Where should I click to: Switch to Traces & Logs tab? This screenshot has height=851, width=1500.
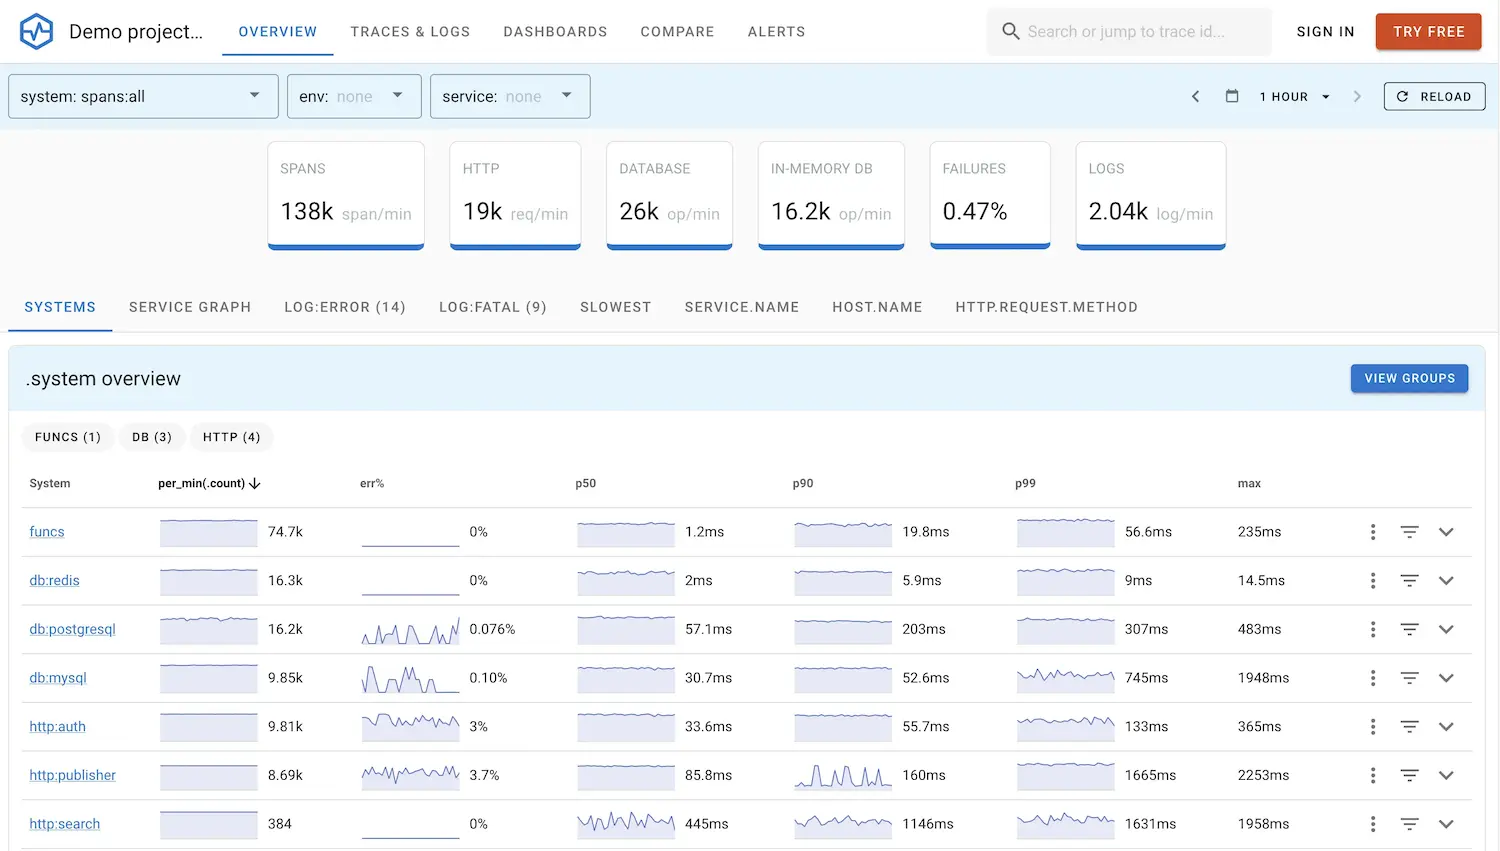tap(410, 32)
